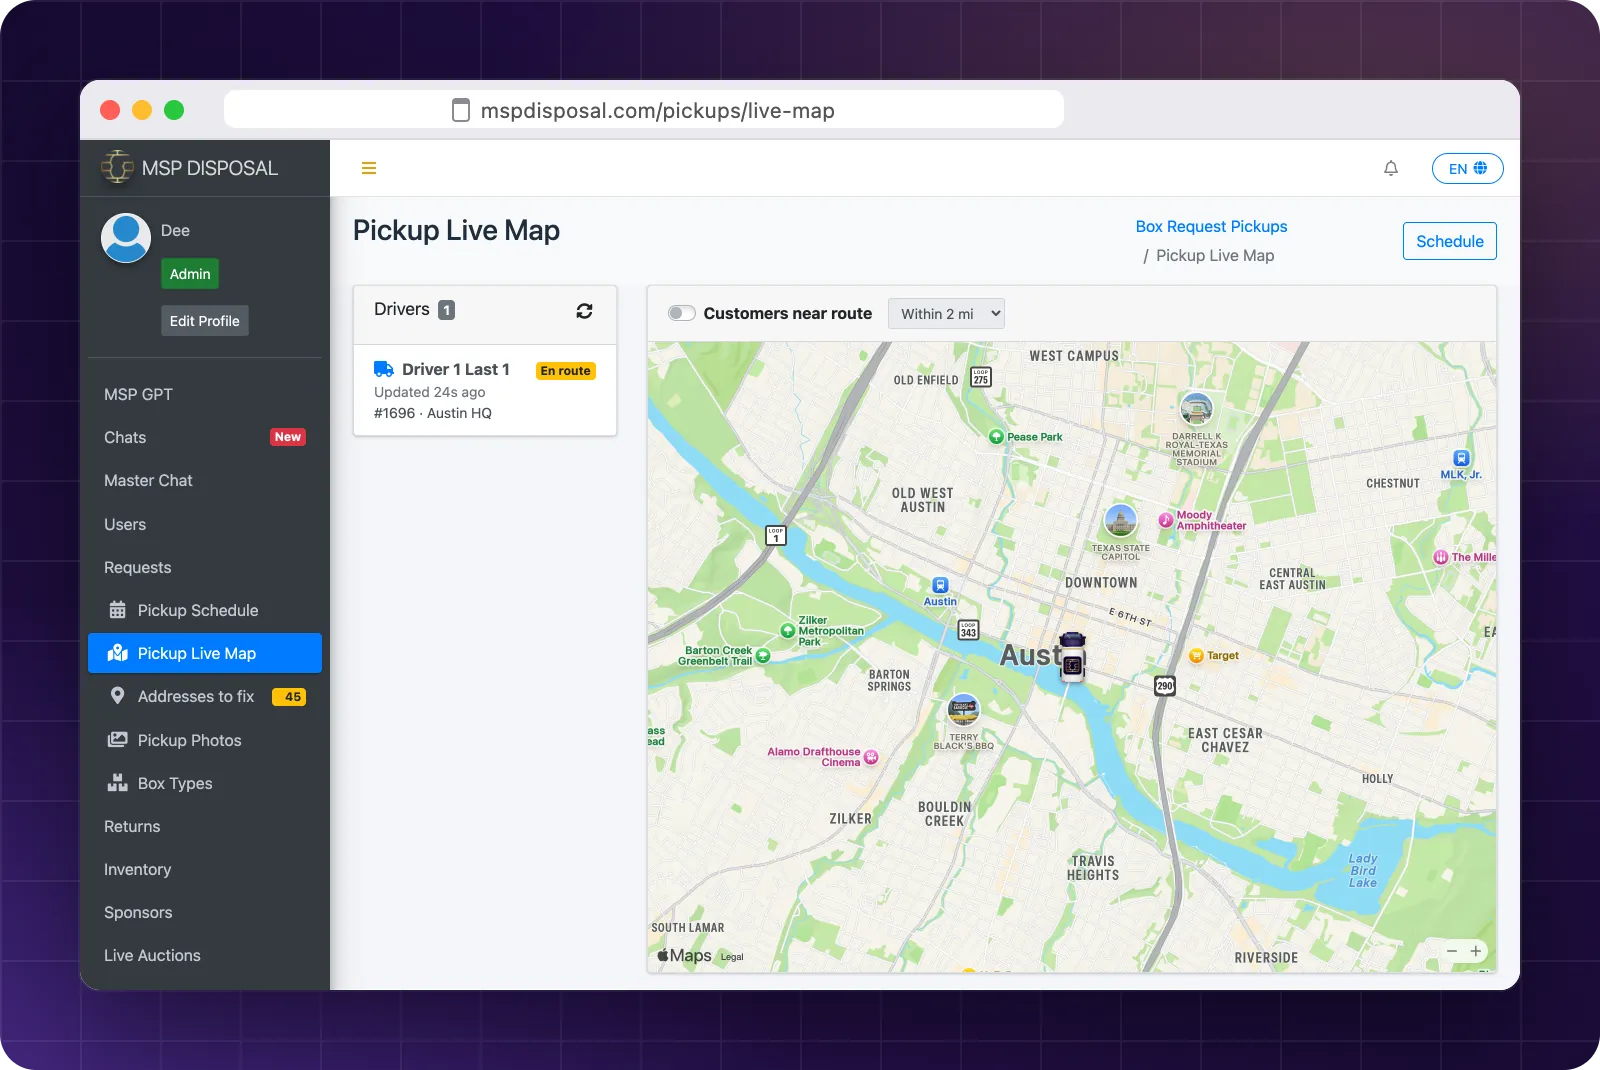1600x1070 pixels.
Task: Click the Austin transit station marker
Action: tap(940, 585)
